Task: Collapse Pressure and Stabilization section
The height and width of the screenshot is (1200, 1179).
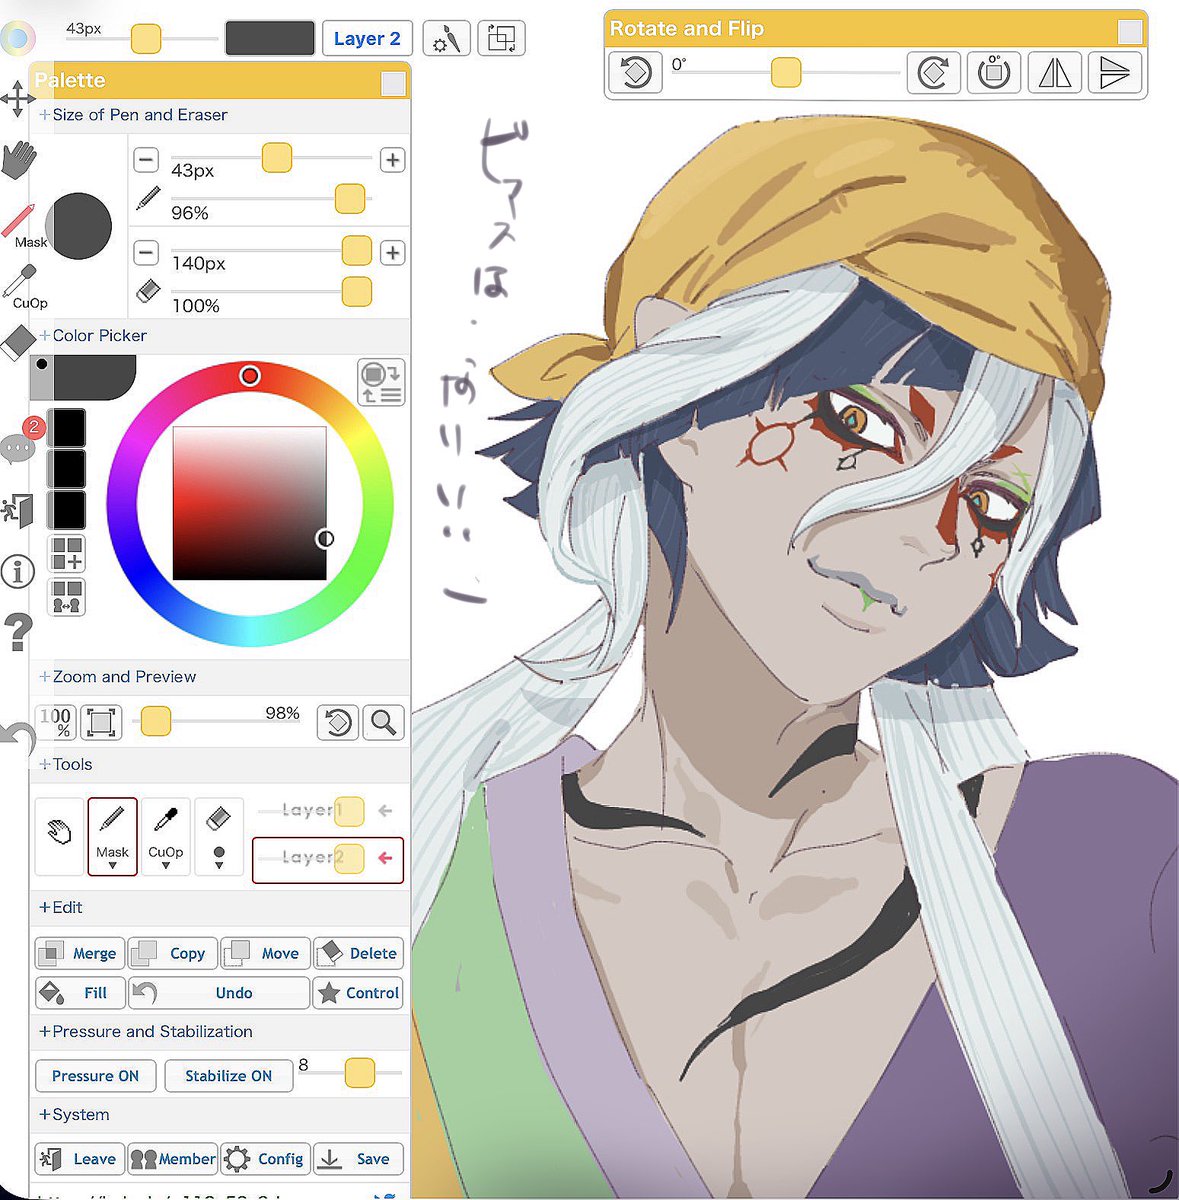Action: 146,1032
